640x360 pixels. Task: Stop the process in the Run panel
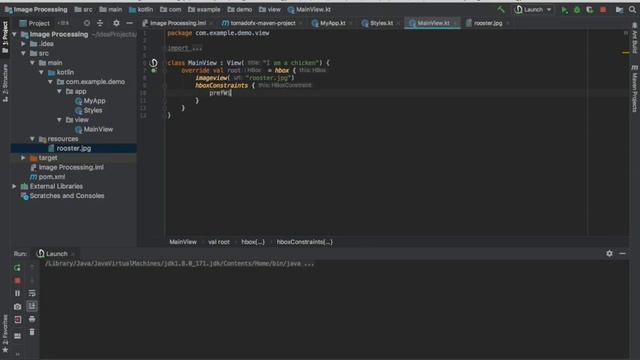[x=17, y=281]
